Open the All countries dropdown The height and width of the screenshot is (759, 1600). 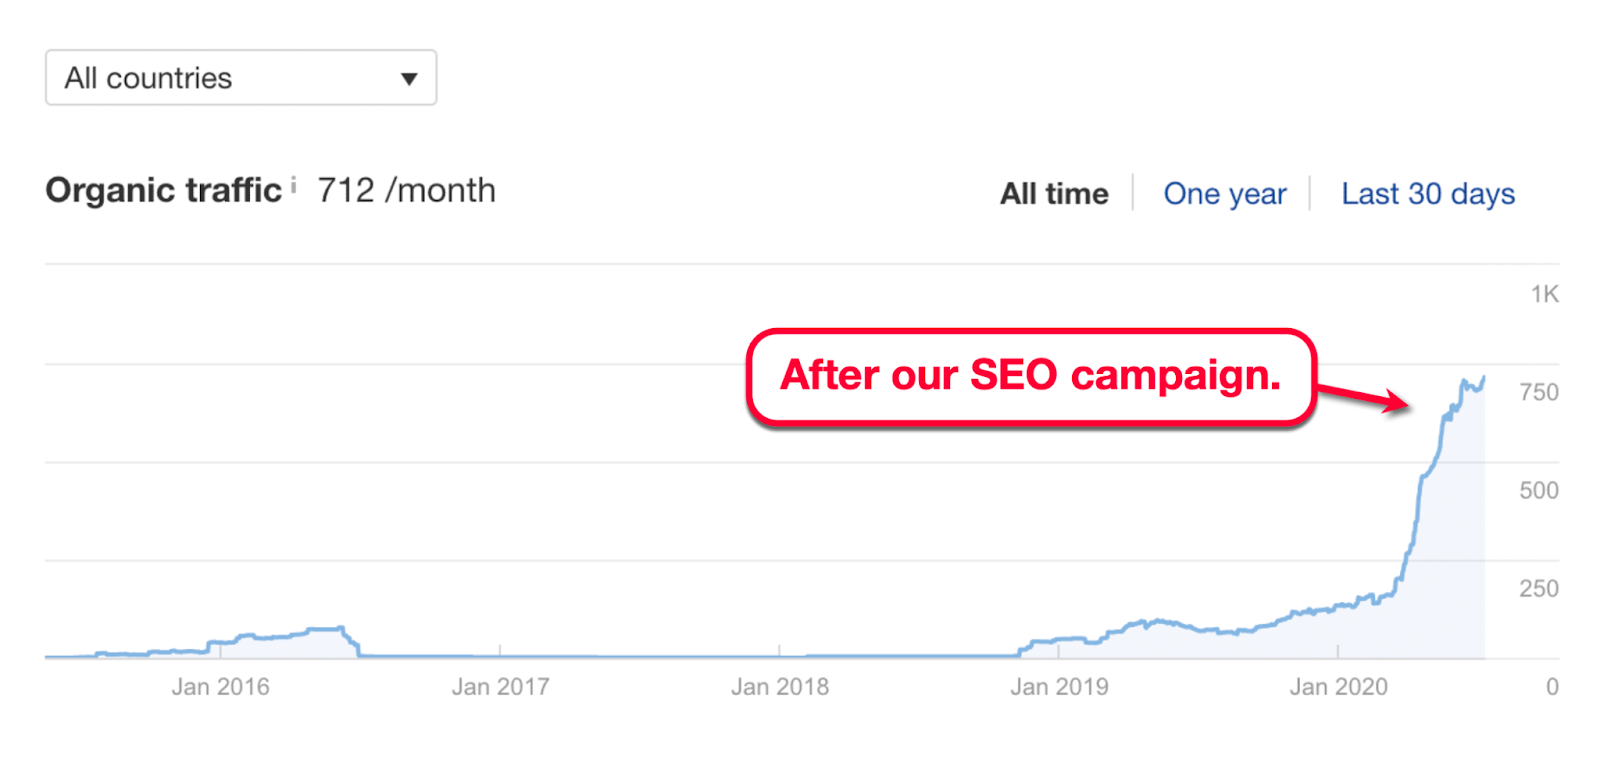click(240, 78)
